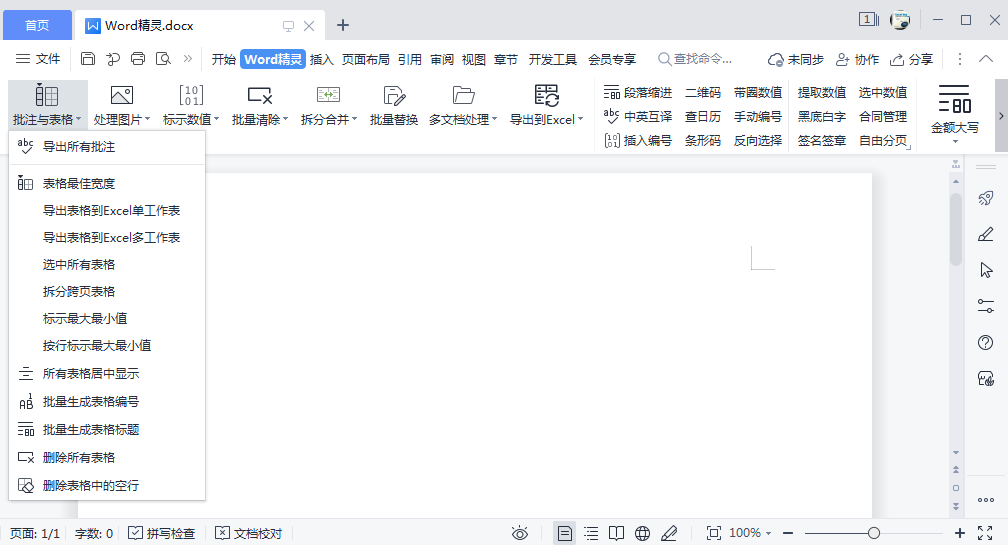This screenshot has width=1008, height=545.
Task: Select 表格最佳宽度 menu item
Action: pos(107,184)
